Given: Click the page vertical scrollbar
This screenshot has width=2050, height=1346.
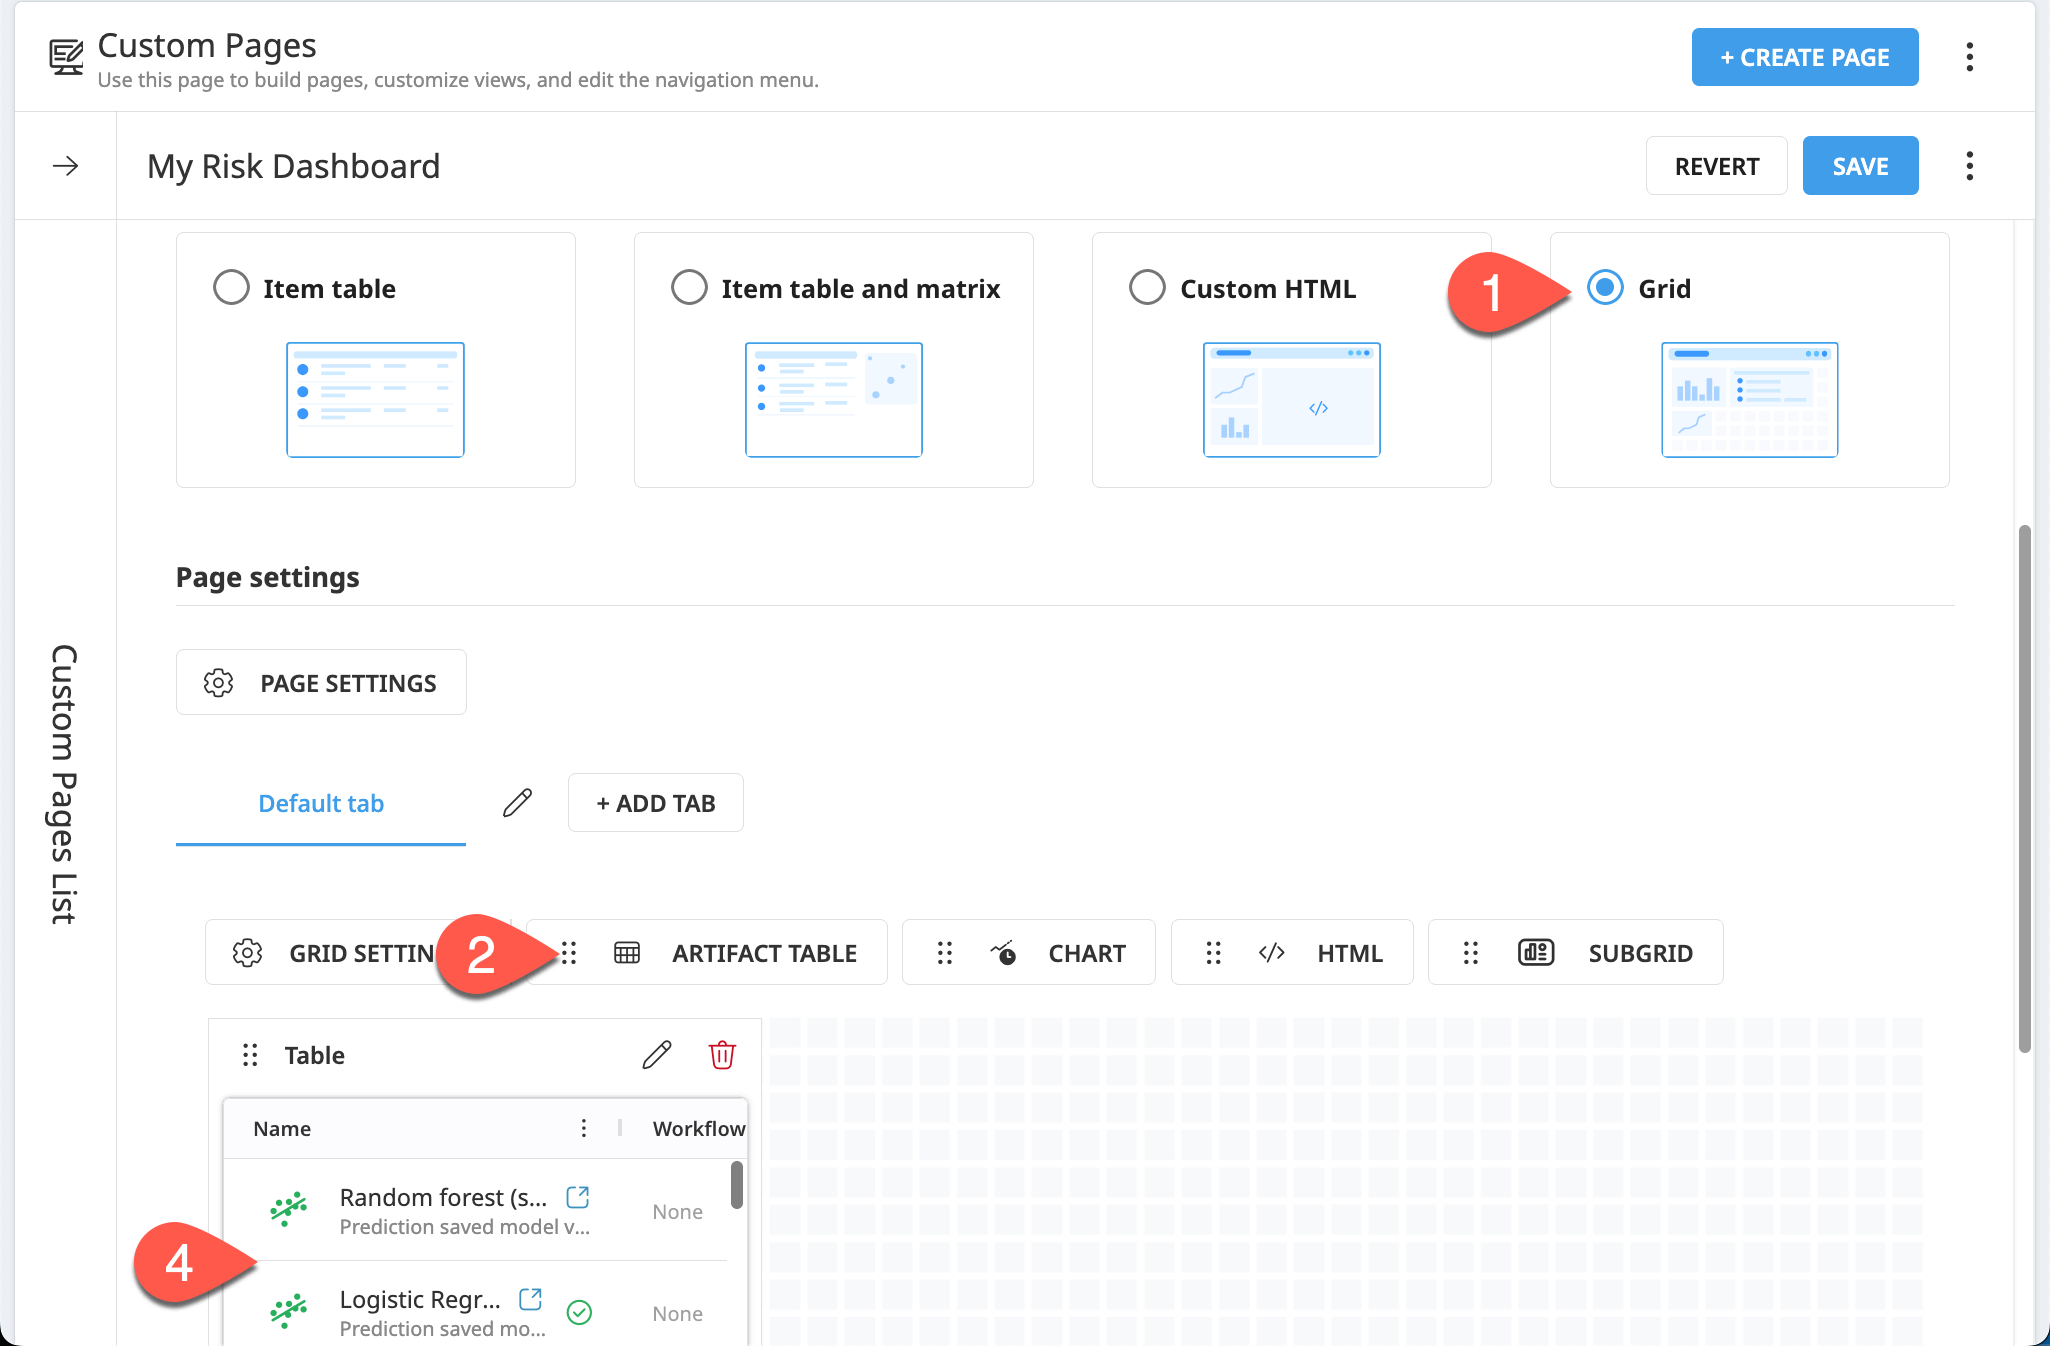Looking at the screenshot, I should (x=2025, y=788).
